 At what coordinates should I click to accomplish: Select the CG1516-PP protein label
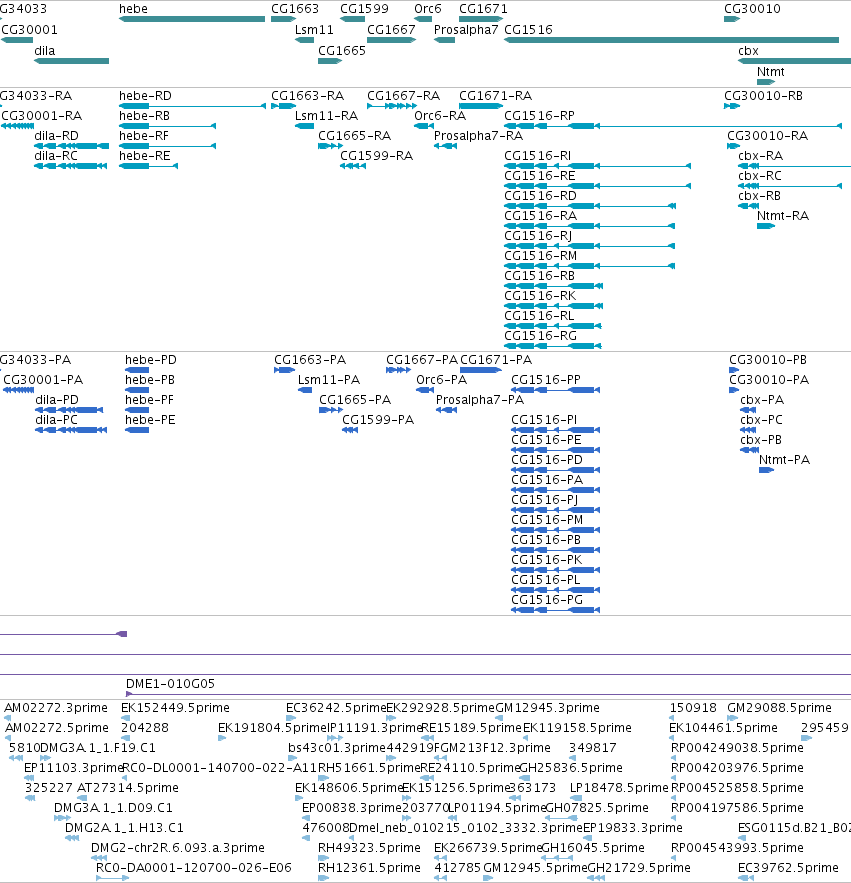[x=546, y=380]
